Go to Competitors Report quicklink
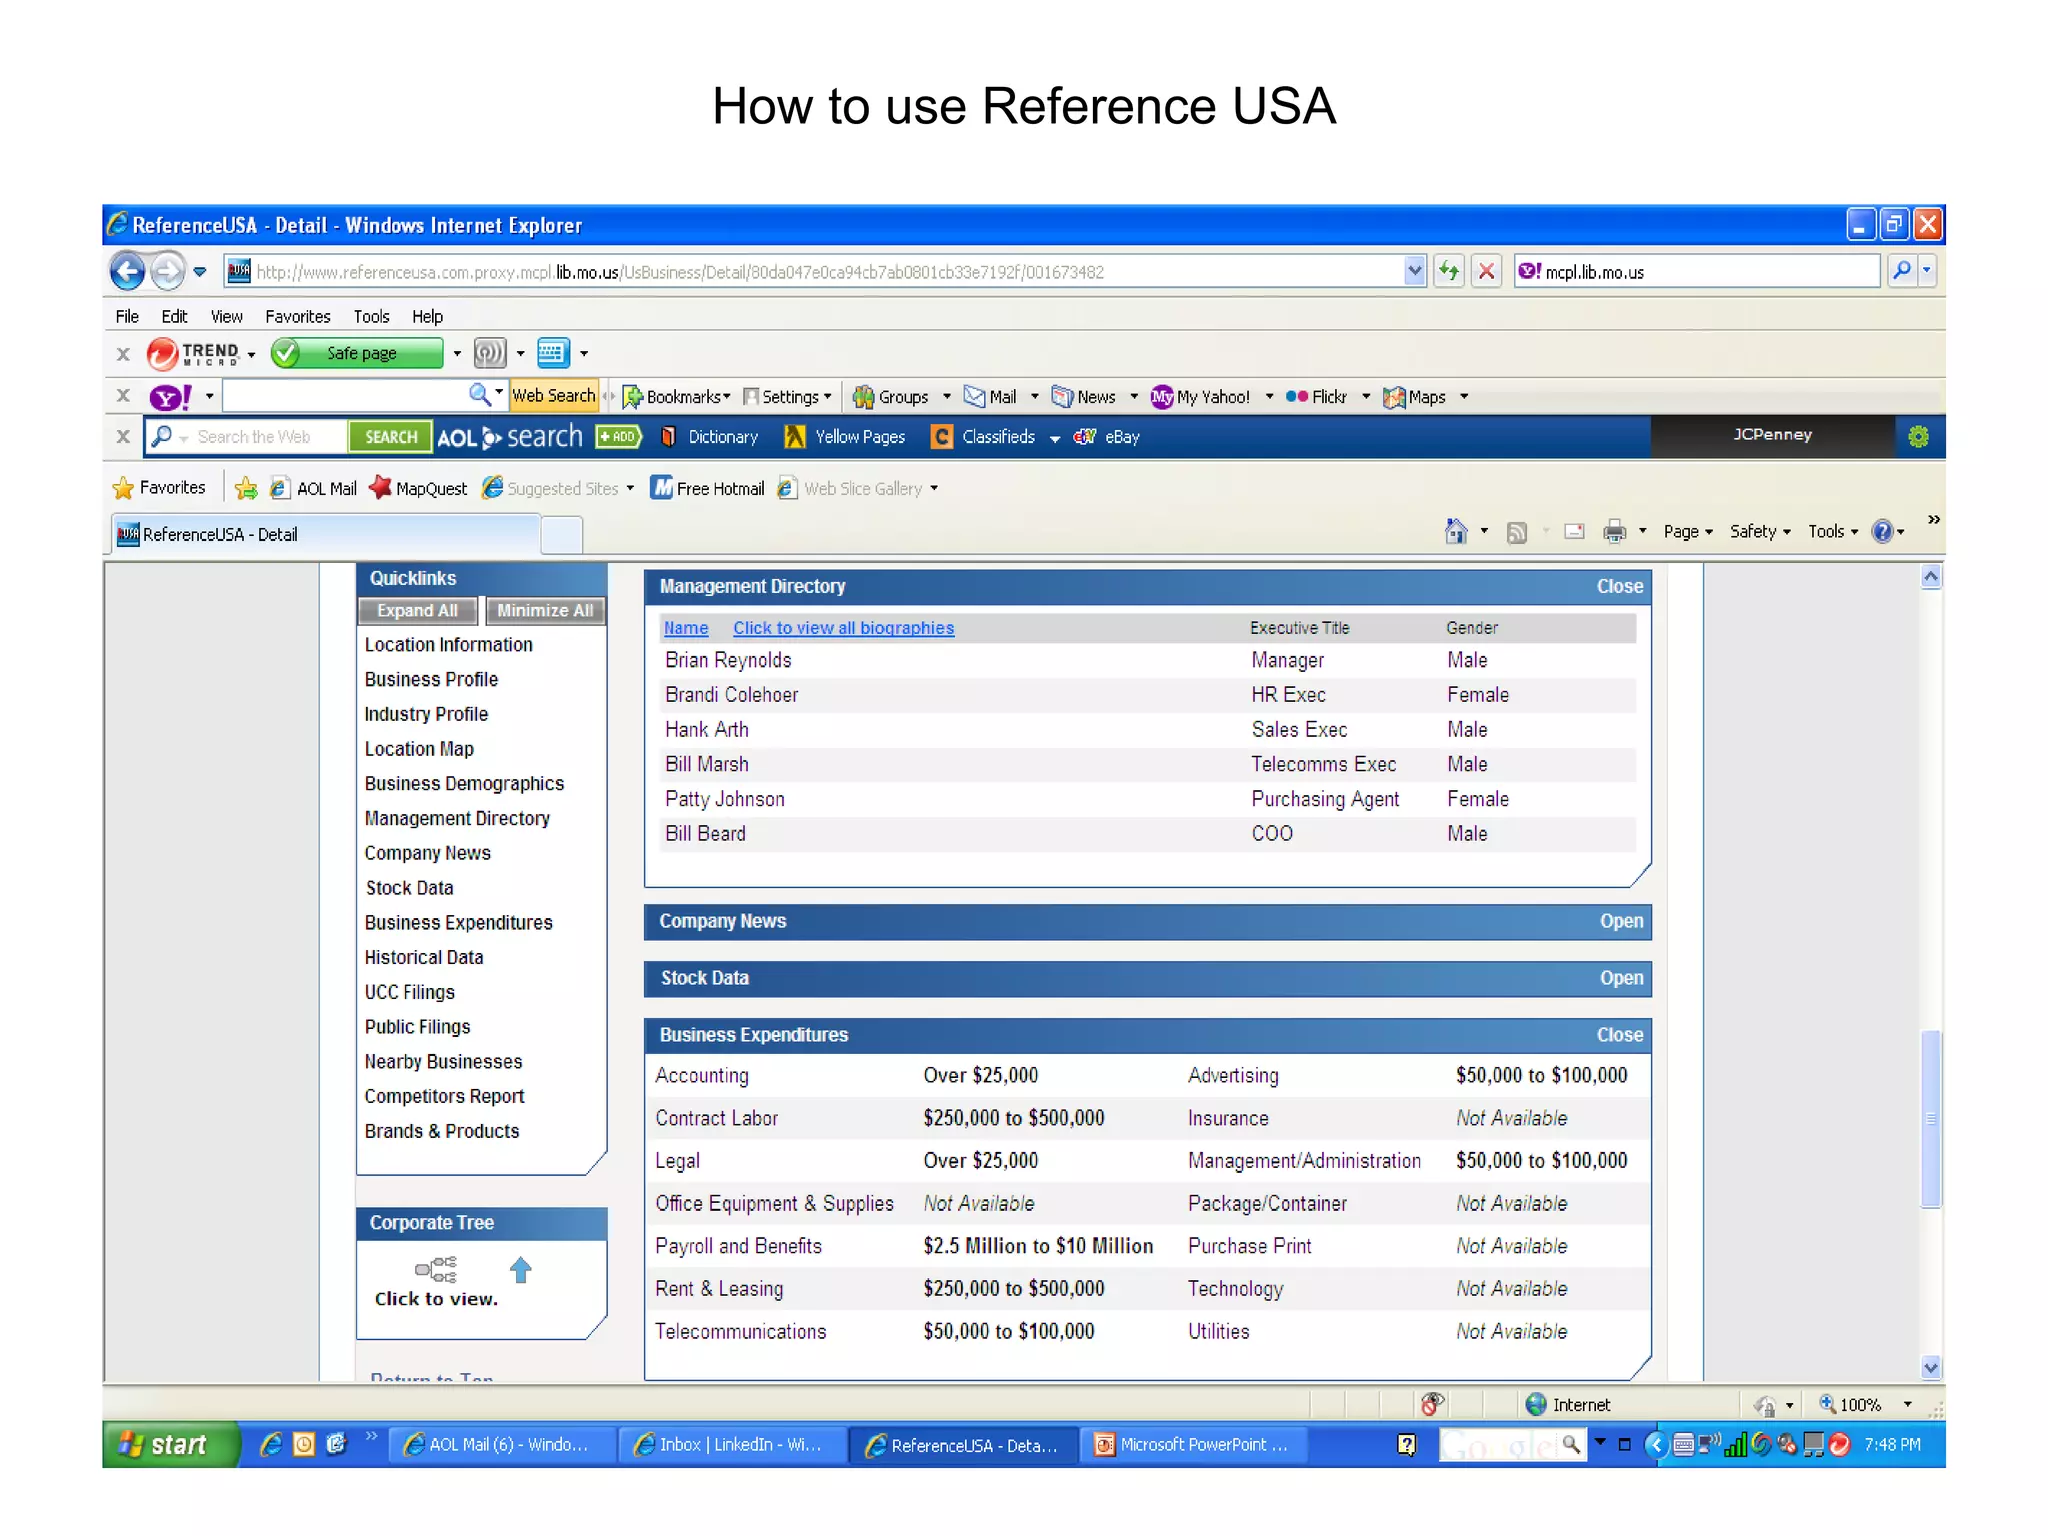 pos(444,1097)
